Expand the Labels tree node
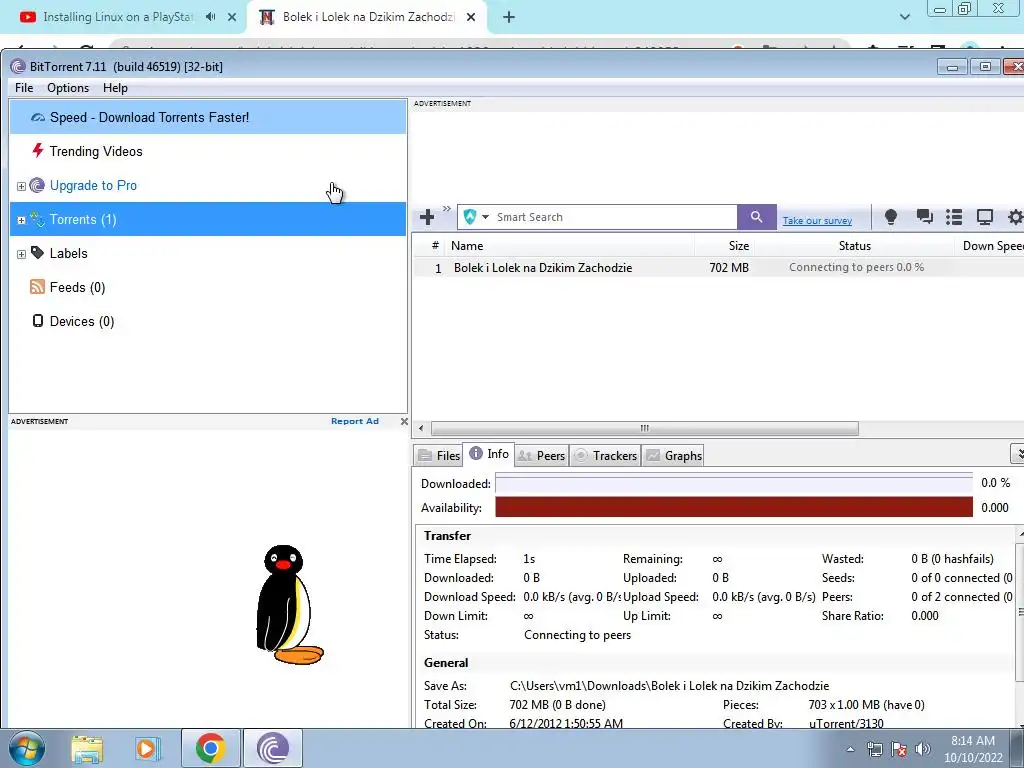The image size is (1024, 768). [x=21, y=254]
